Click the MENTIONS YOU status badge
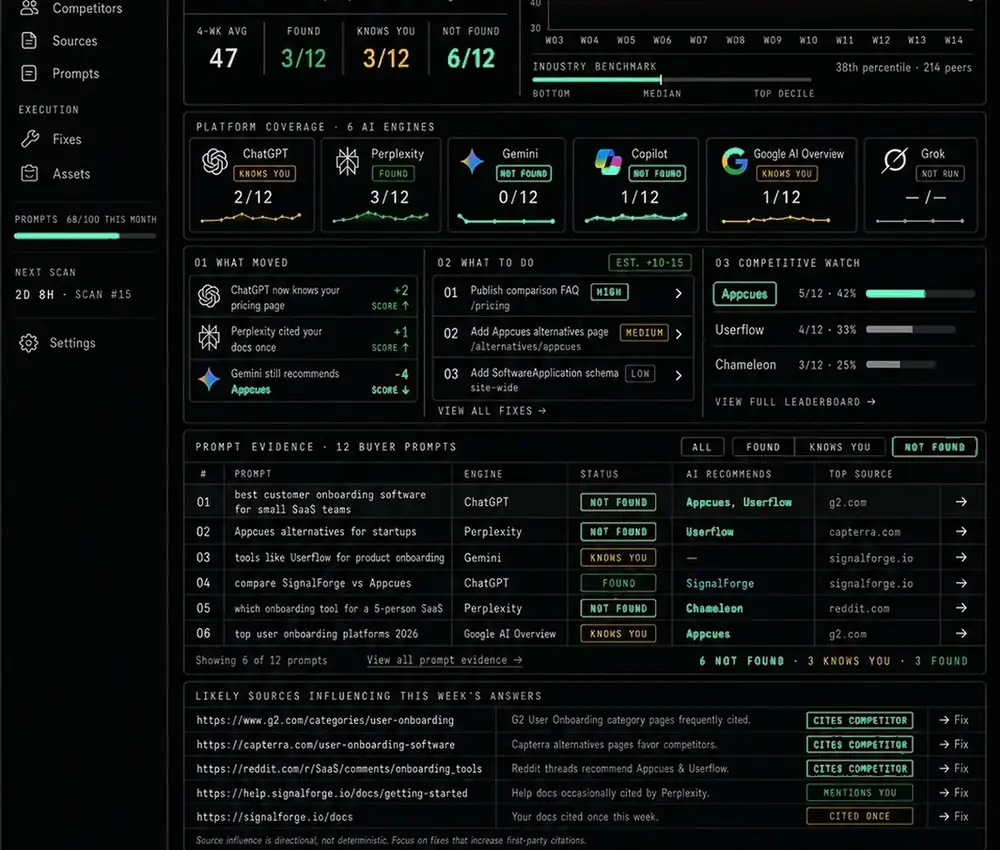Viewport: 1000px width, 850px height. [x=860, y=793]
